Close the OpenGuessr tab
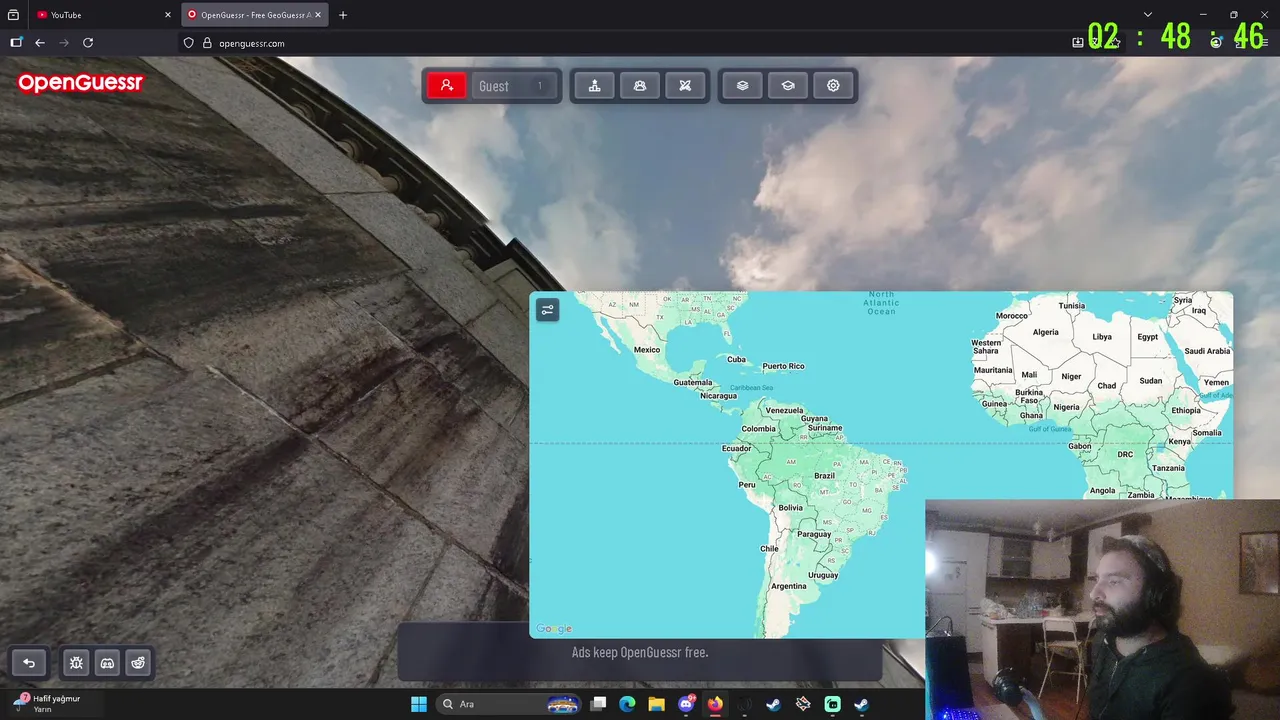 (318, 15)
